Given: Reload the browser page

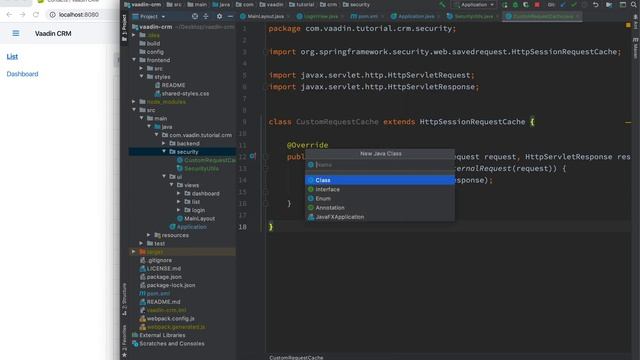Looking at the screenshot, I should 36,15.
